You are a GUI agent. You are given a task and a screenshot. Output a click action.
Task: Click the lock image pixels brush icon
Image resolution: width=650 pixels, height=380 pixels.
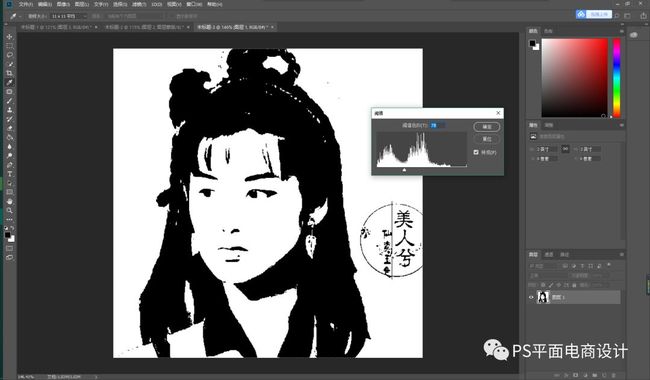(x=551, y=285)
